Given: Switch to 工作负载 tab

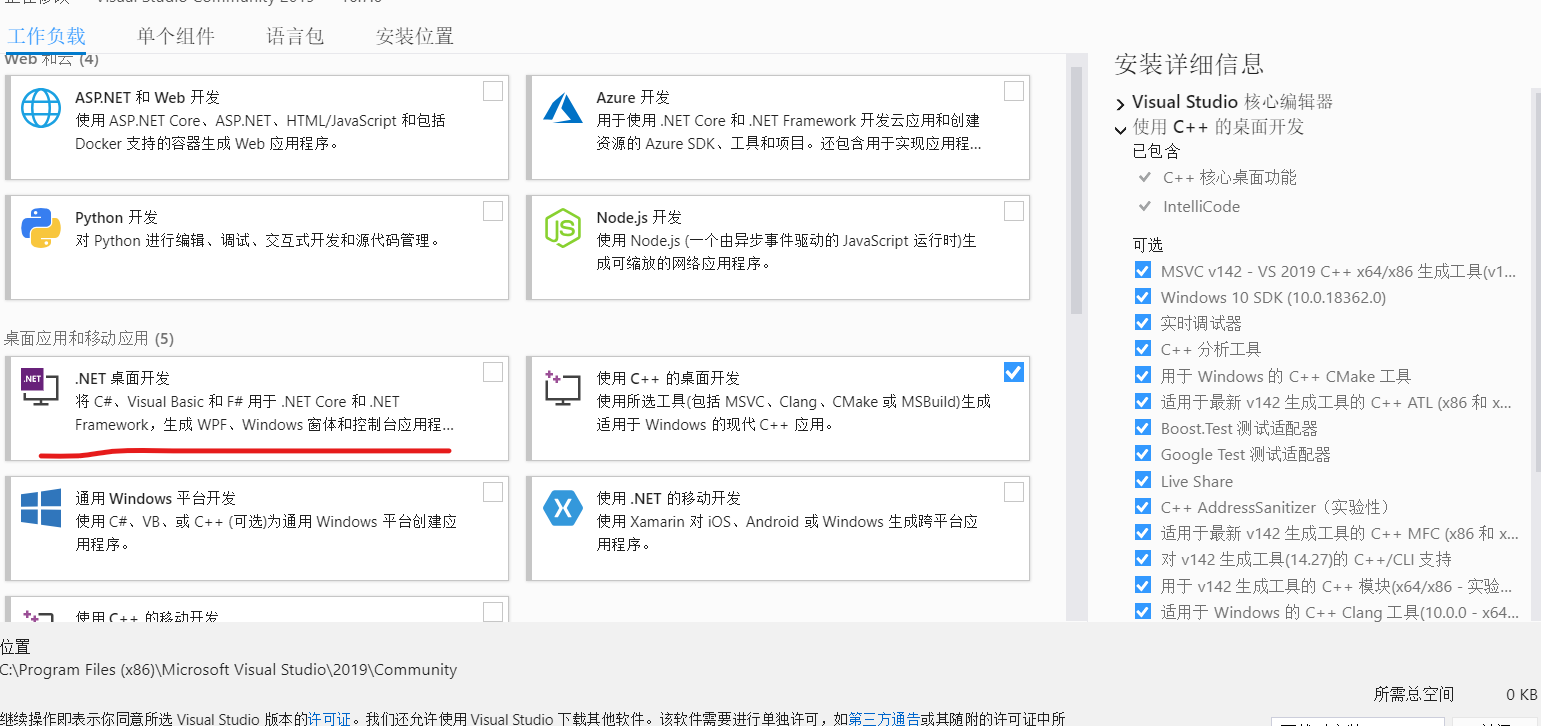Looking at the screenshot, I should click(x=47, y=36).
